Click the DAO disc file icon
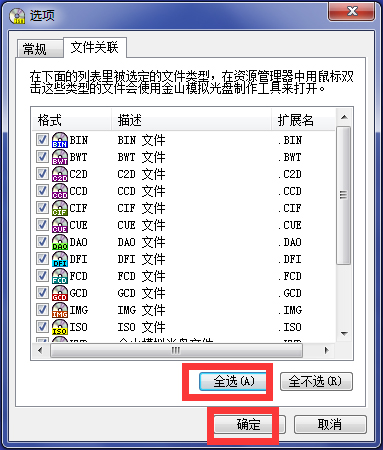Viewport: 383px width, 450px height. tap(60, 242)
